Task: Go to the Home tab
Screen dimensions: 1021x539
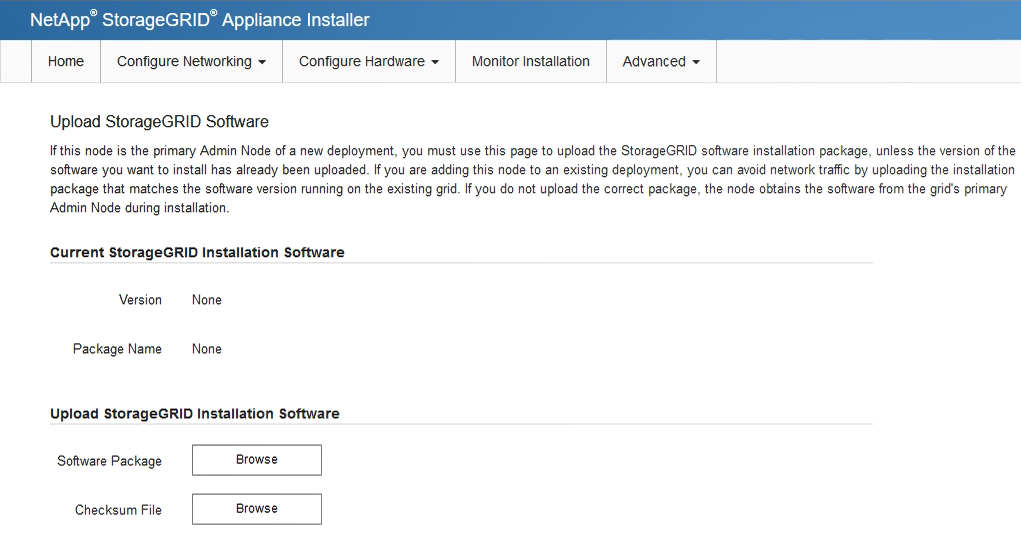Action: [66, 61]
